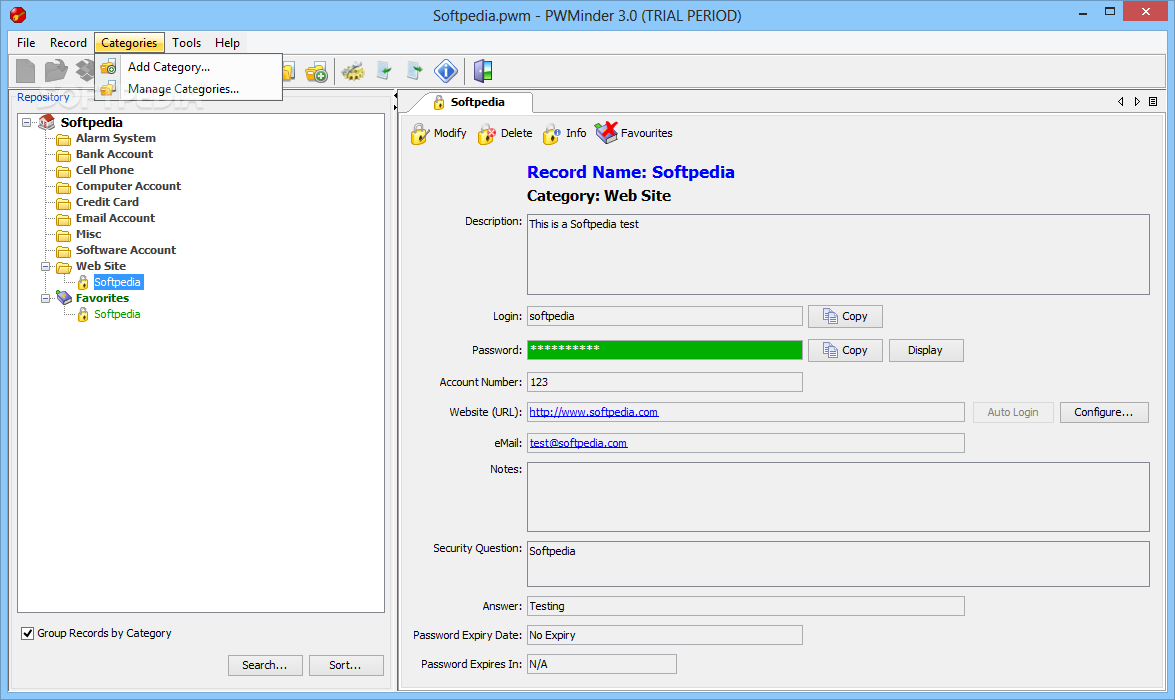Copy the Login value
Image resolution: width=1175 pixels, height=700 pixels.
(x=845, y=316)
